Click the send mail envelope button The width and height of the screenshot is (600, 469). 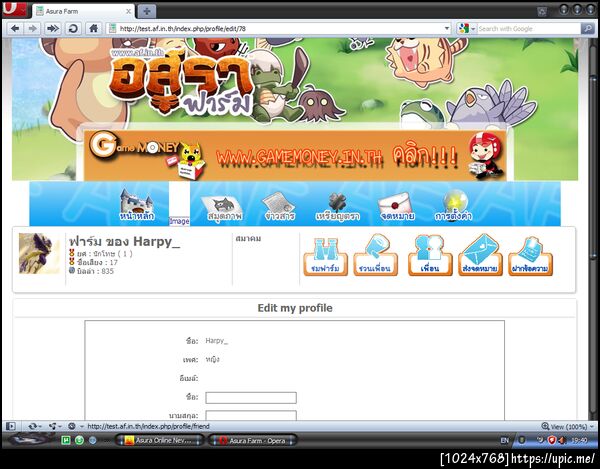point(480,255)
